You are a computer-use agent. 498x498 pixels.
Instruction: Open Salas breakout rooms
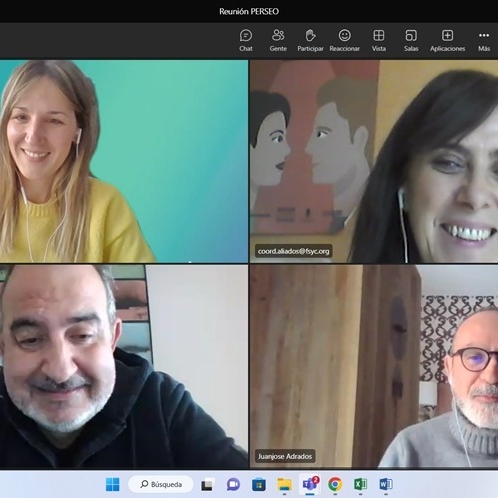coord(411,40)
